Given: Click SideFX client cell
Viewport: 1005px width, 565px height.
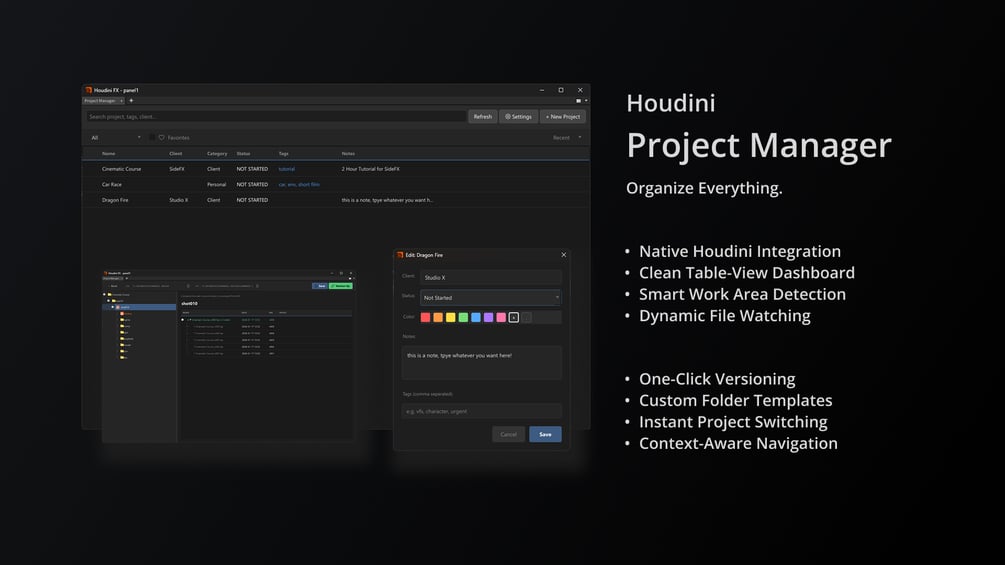Looking at the screenshot, I should pos(177,169).
